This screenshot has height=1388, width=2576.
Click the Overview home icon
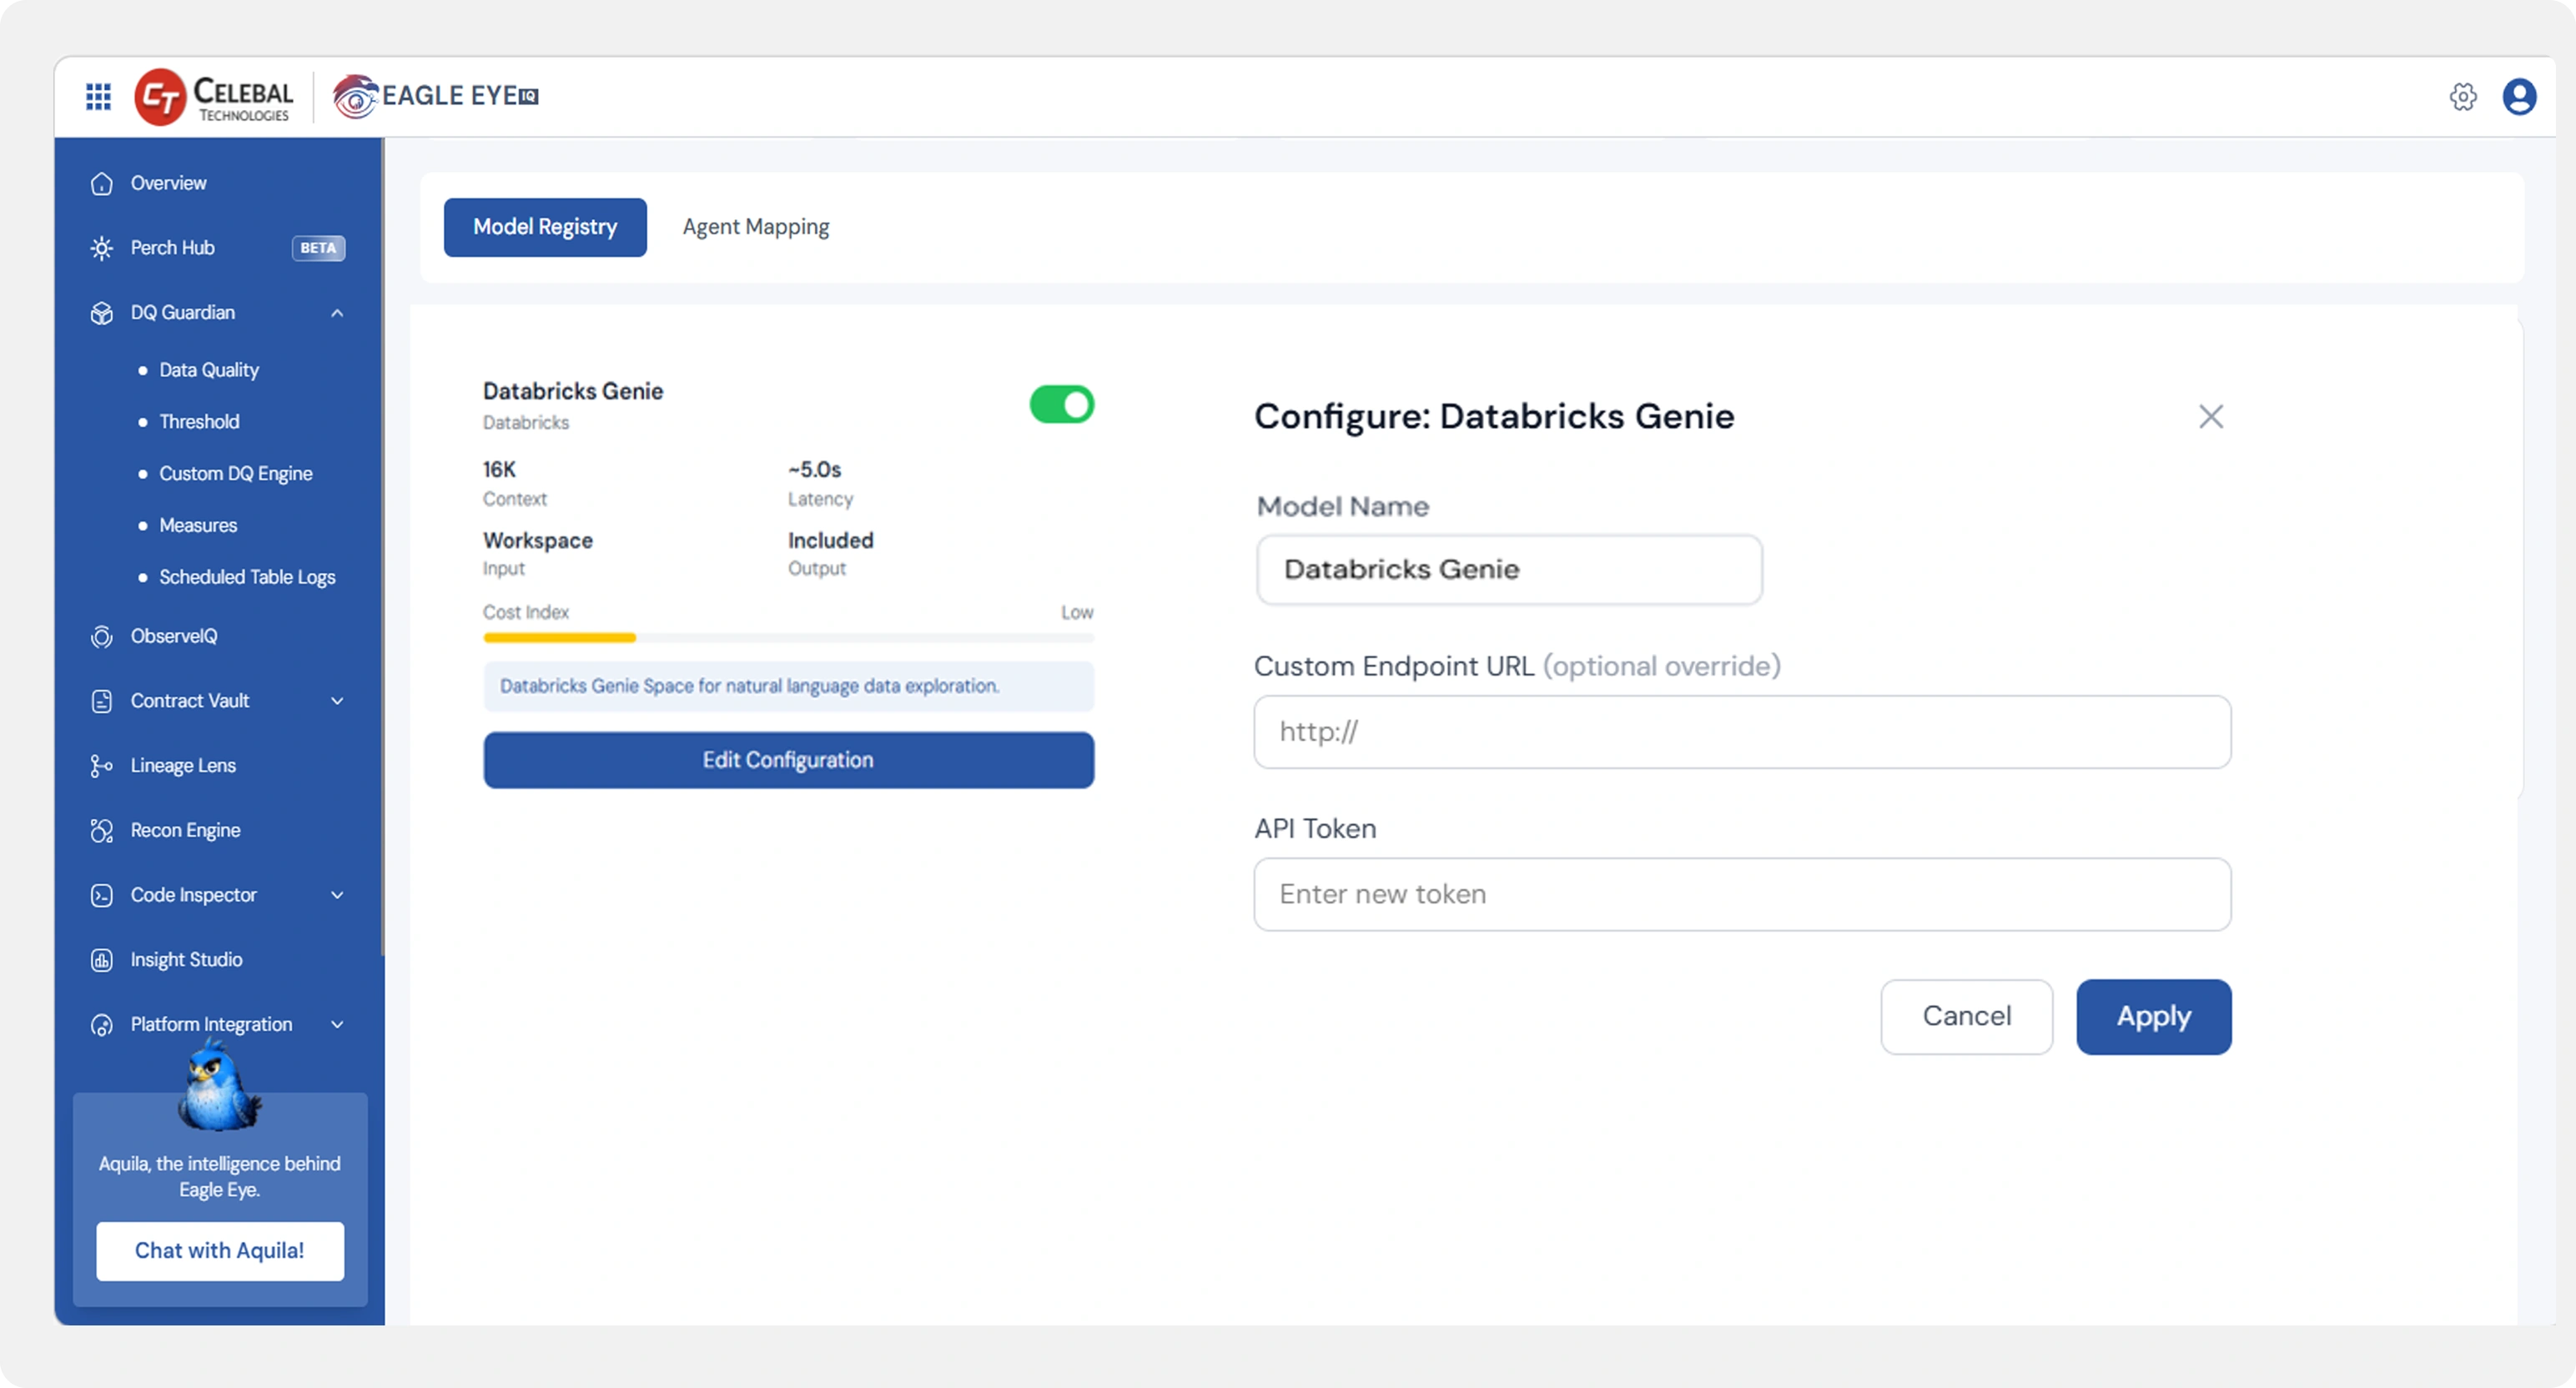[x=101, y=184]
